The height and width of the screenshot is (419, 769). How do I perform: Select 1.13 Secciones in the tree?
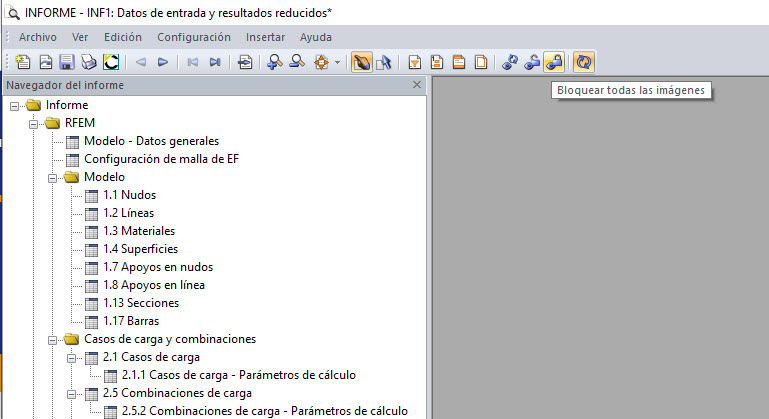tap(141, 303)
